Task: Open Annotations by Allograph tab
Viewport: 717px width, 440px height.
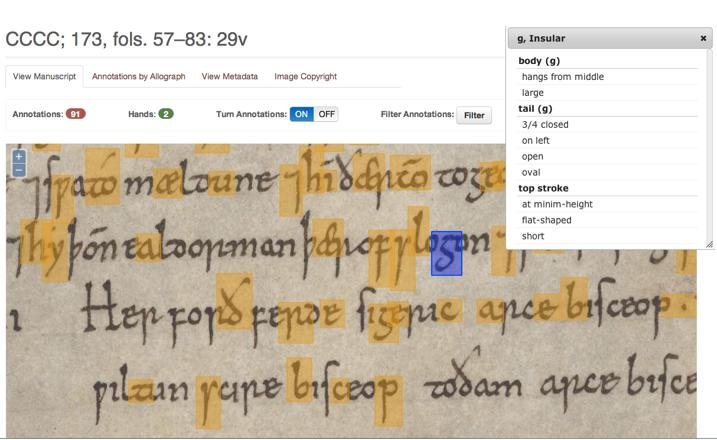Action: (139, 76)
